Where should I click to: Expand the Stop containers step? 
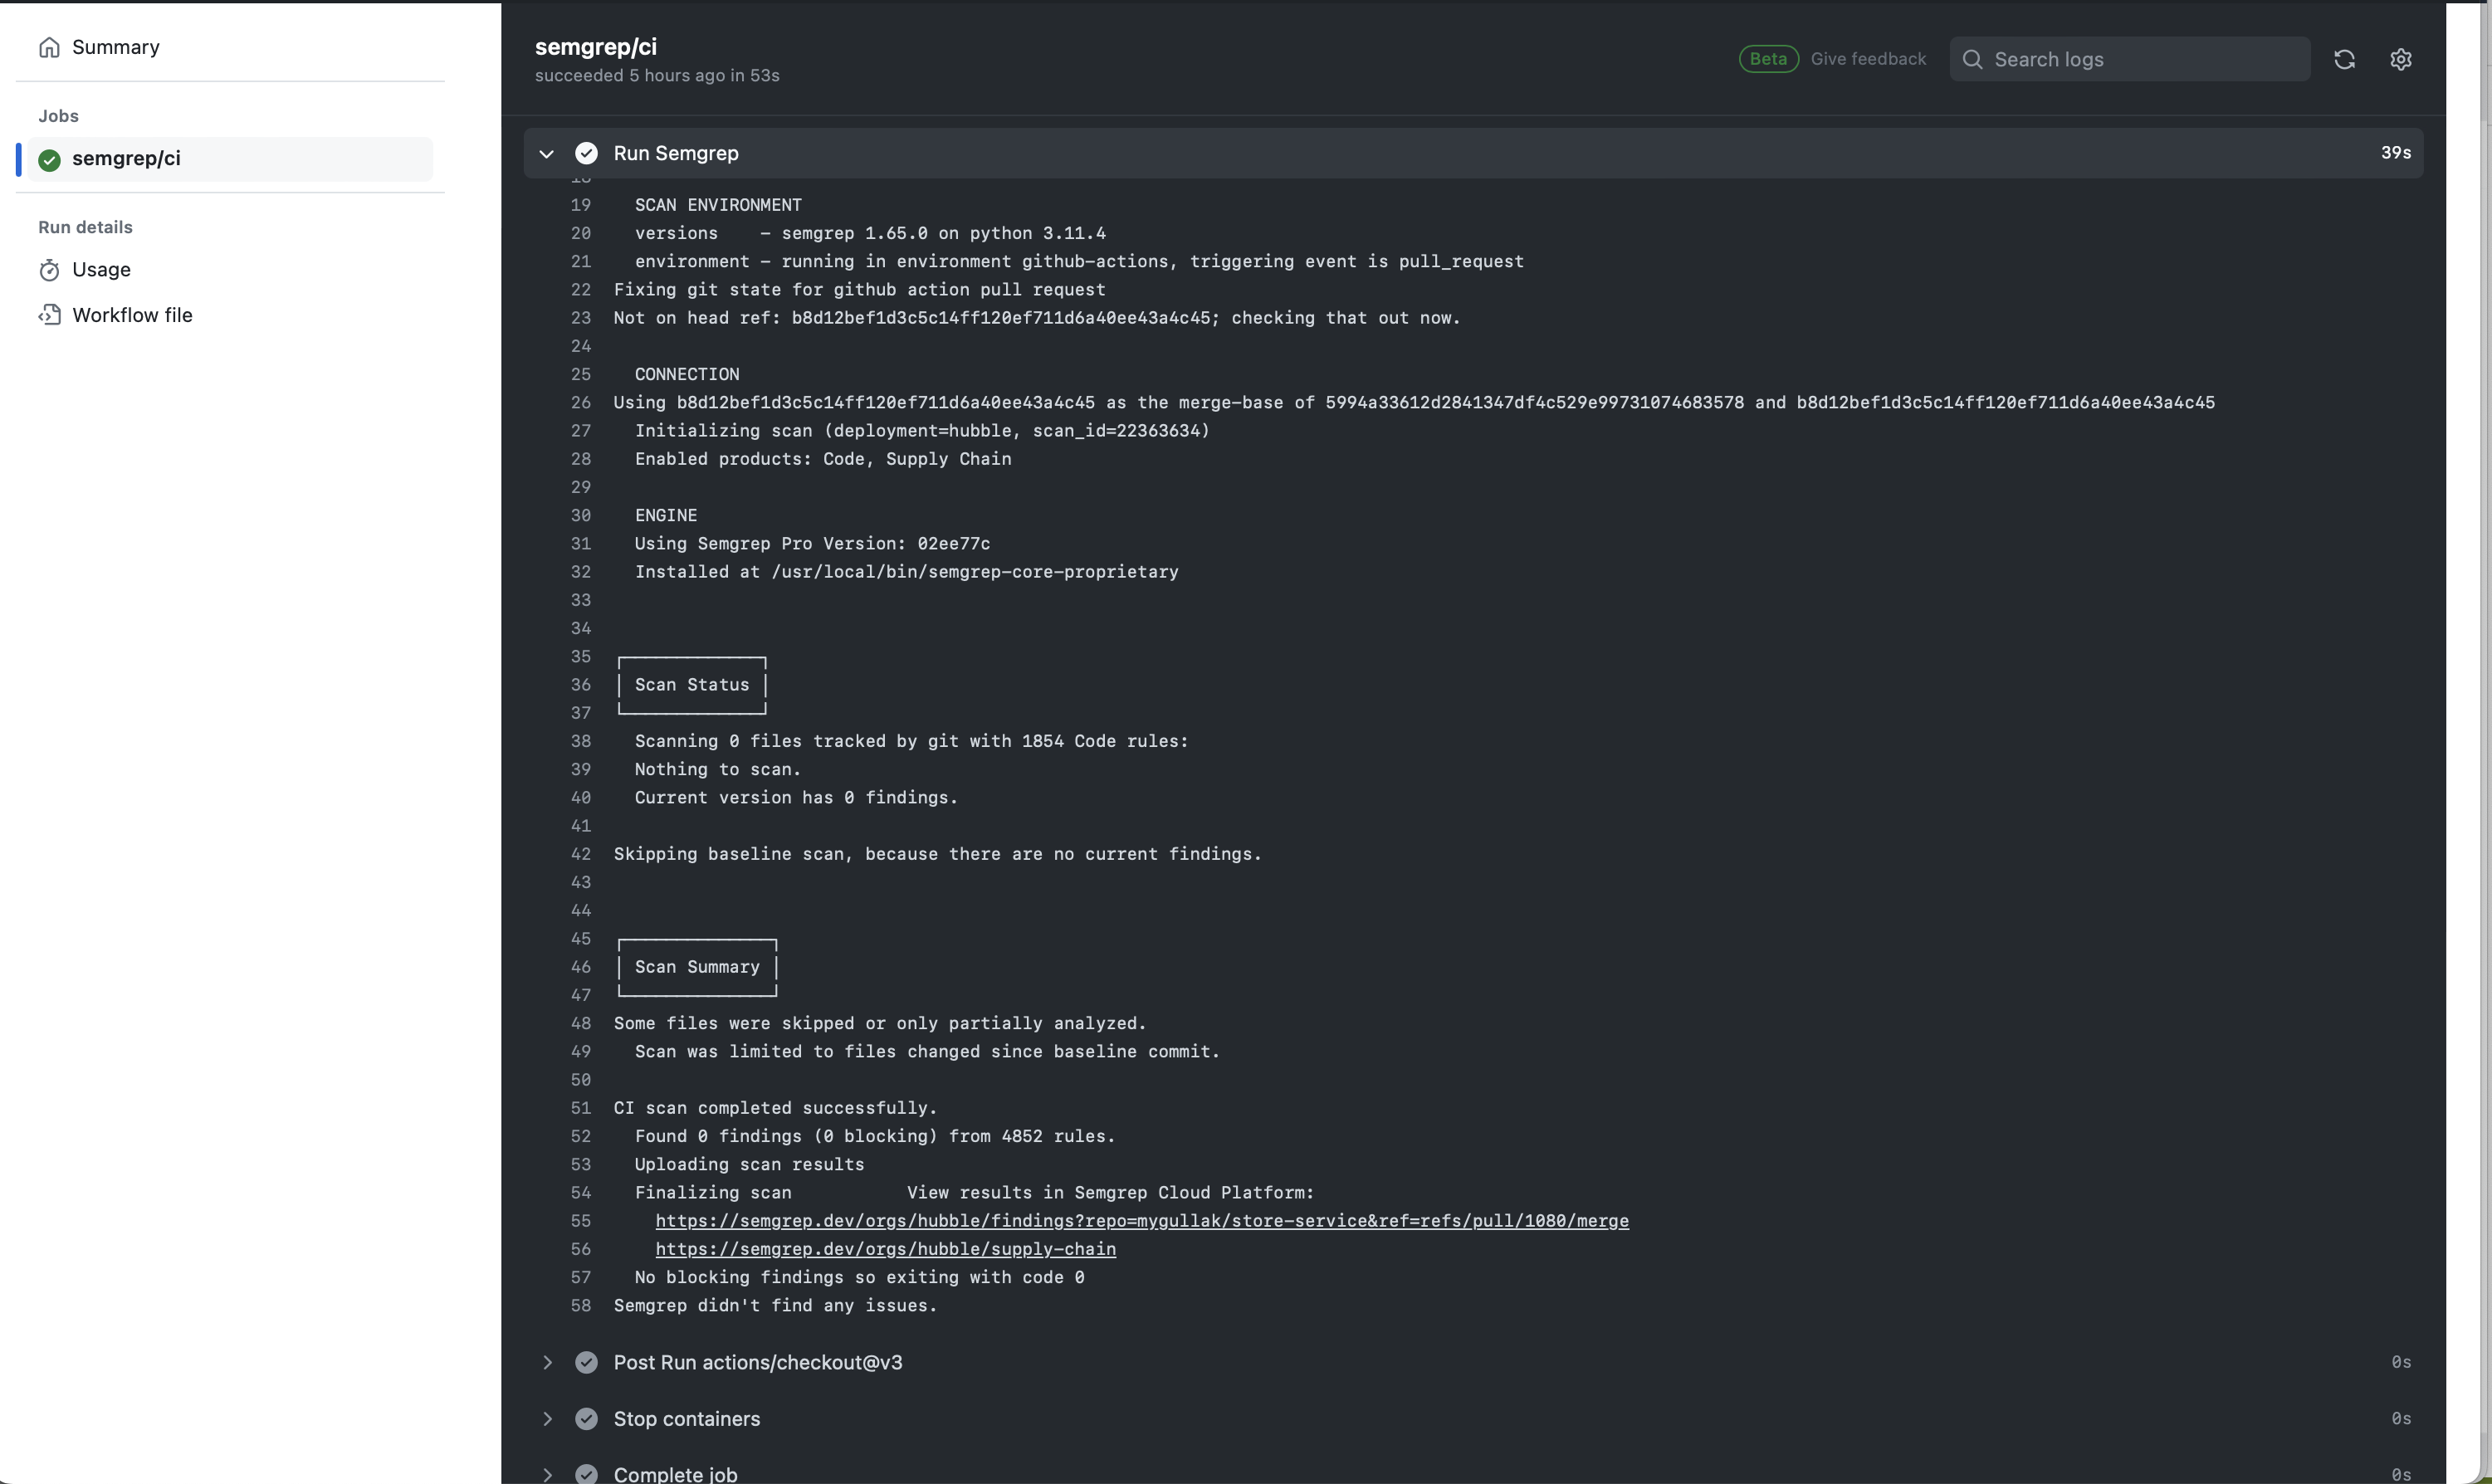[547, 1418]
